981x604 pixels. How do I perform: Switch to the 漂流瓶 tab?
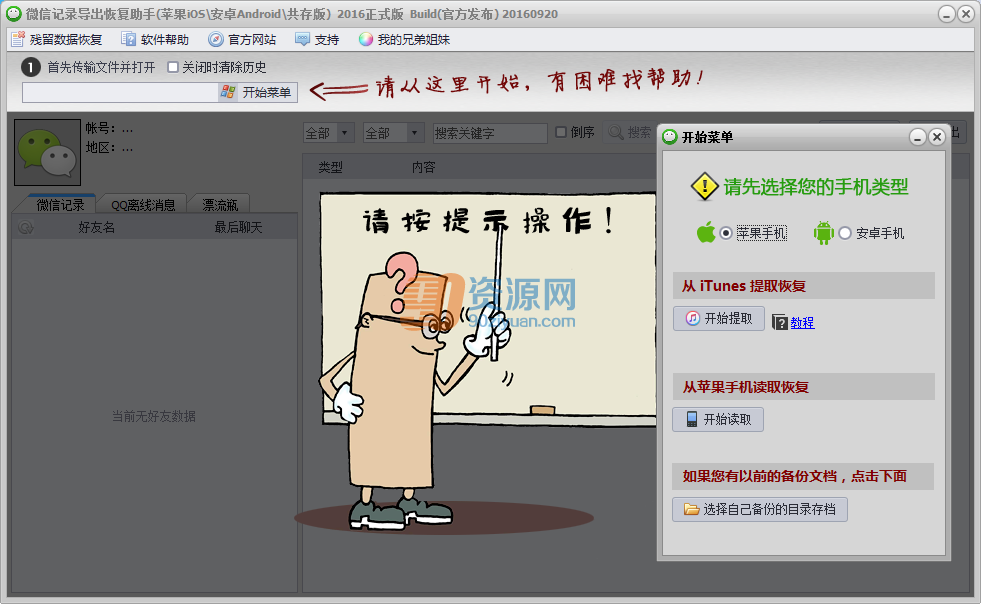[x=220, y=205]
